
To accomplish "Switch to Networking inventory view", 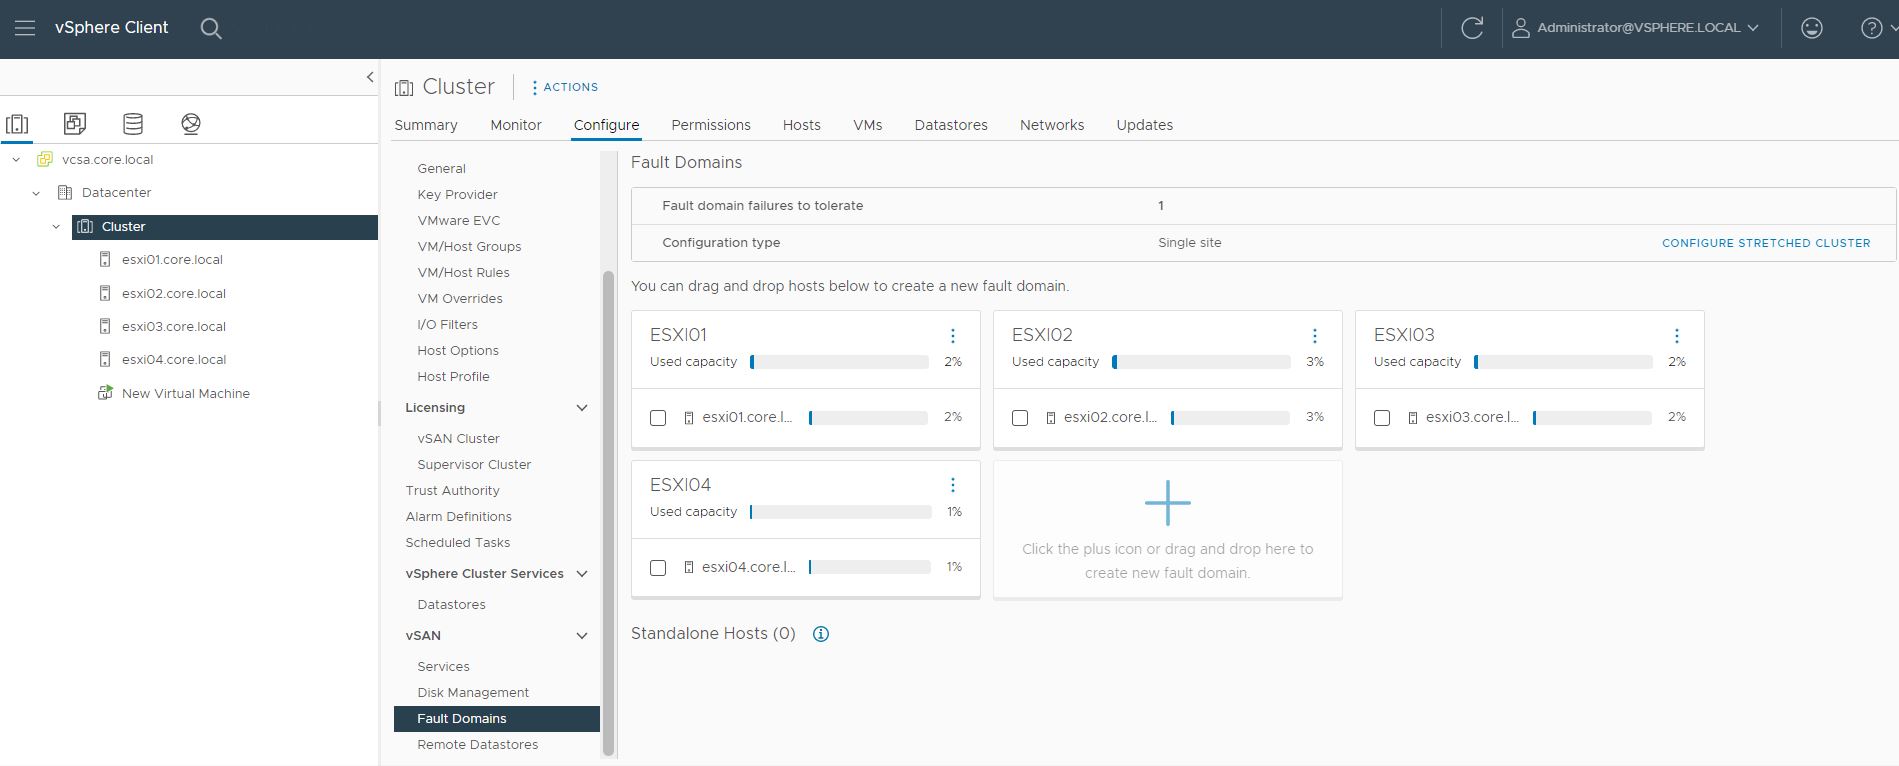I will 191,123.
